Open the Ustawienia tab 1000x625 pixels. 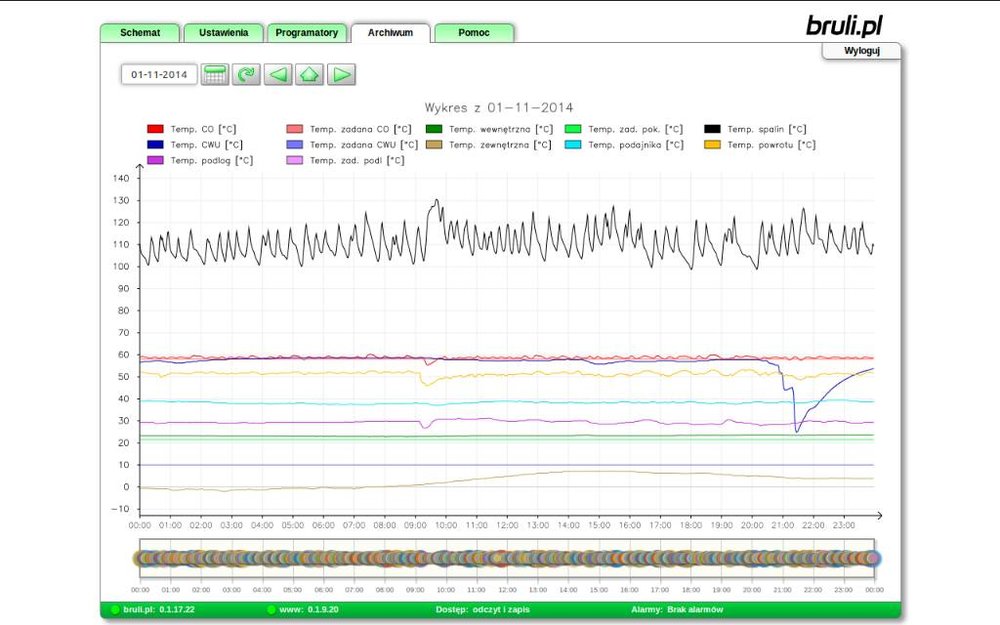tap(224, 33)
